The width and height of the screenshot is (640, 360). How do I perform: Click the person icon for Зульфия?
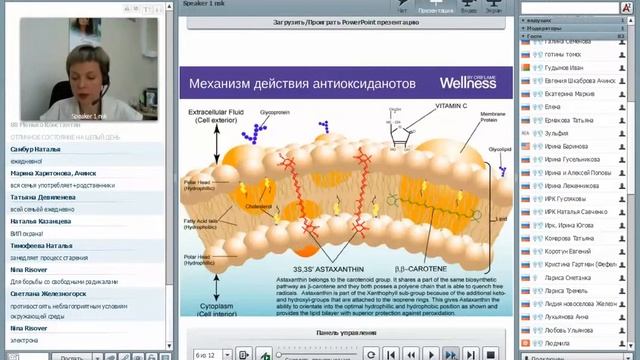(x=622, y=133)
